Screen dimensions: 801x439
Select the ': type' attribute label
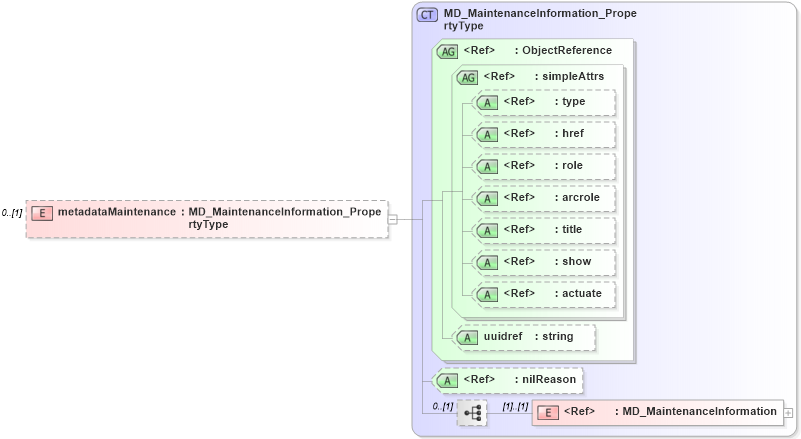tap(570, 101)
